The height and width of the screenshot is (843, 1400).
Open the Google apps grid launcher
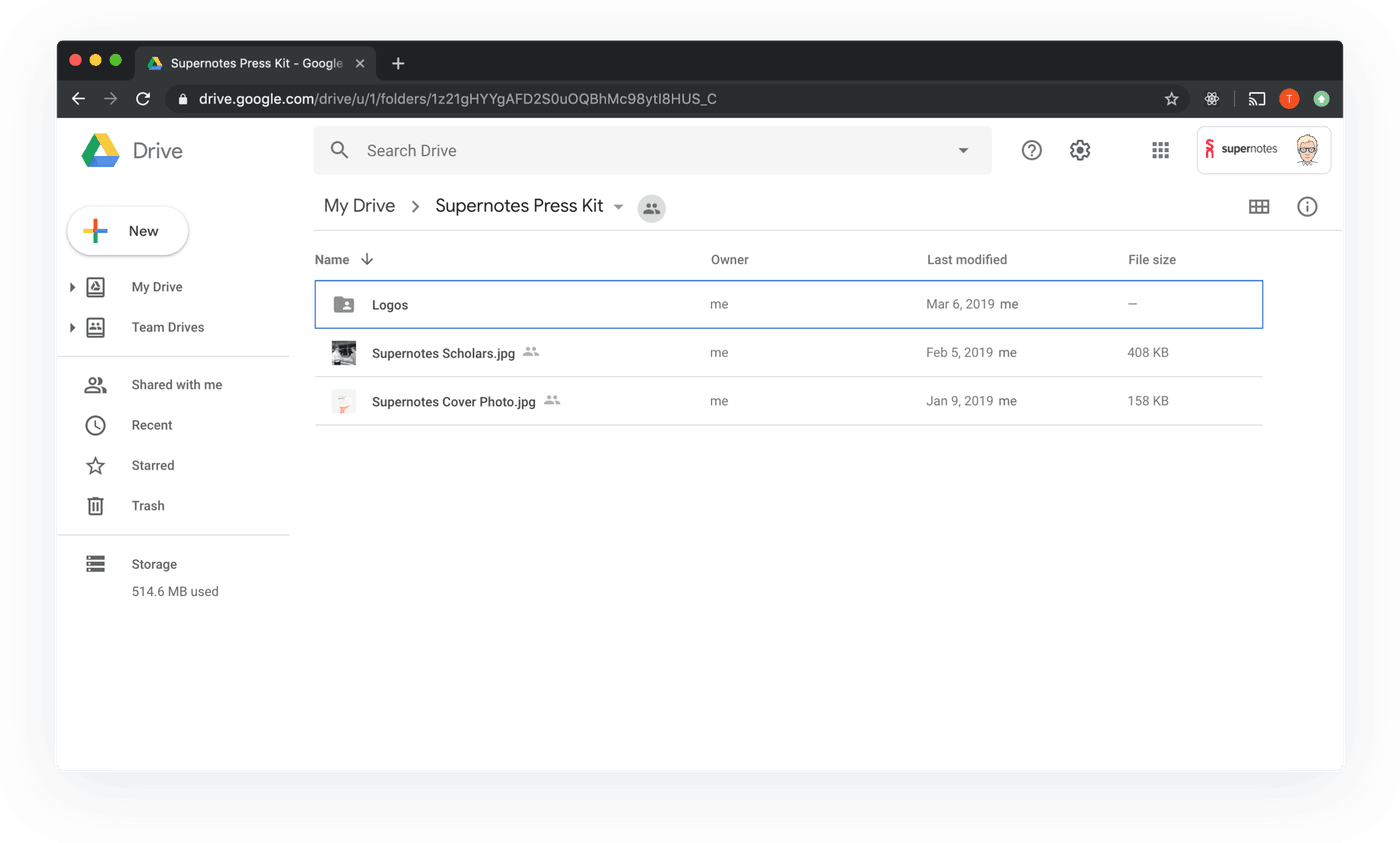tap(1160, 150)
